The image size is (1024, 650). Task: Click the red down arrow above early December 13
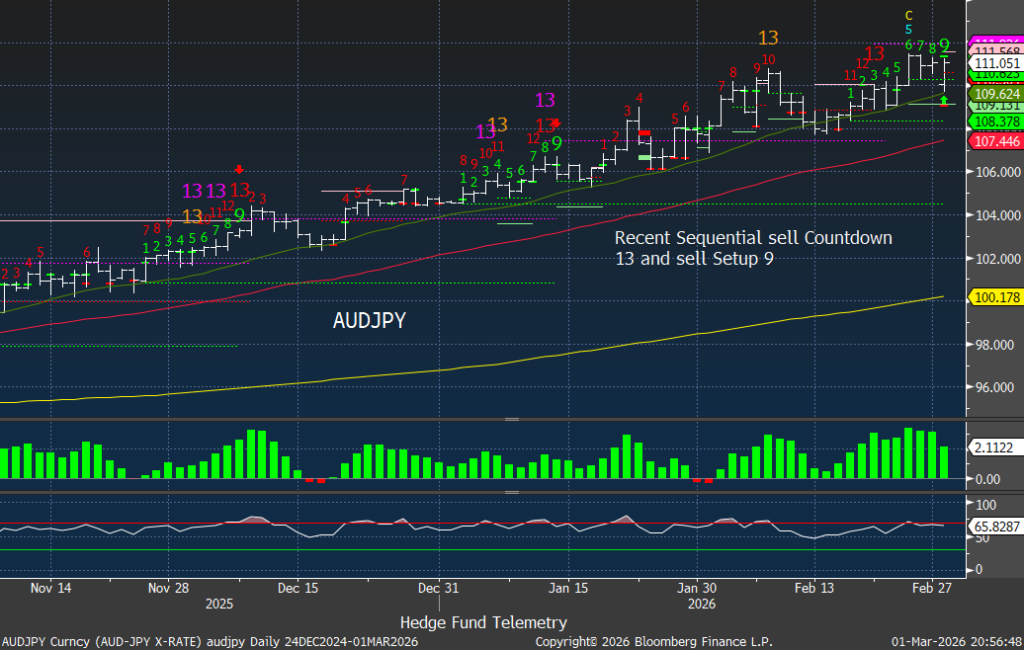pos(239,169)
